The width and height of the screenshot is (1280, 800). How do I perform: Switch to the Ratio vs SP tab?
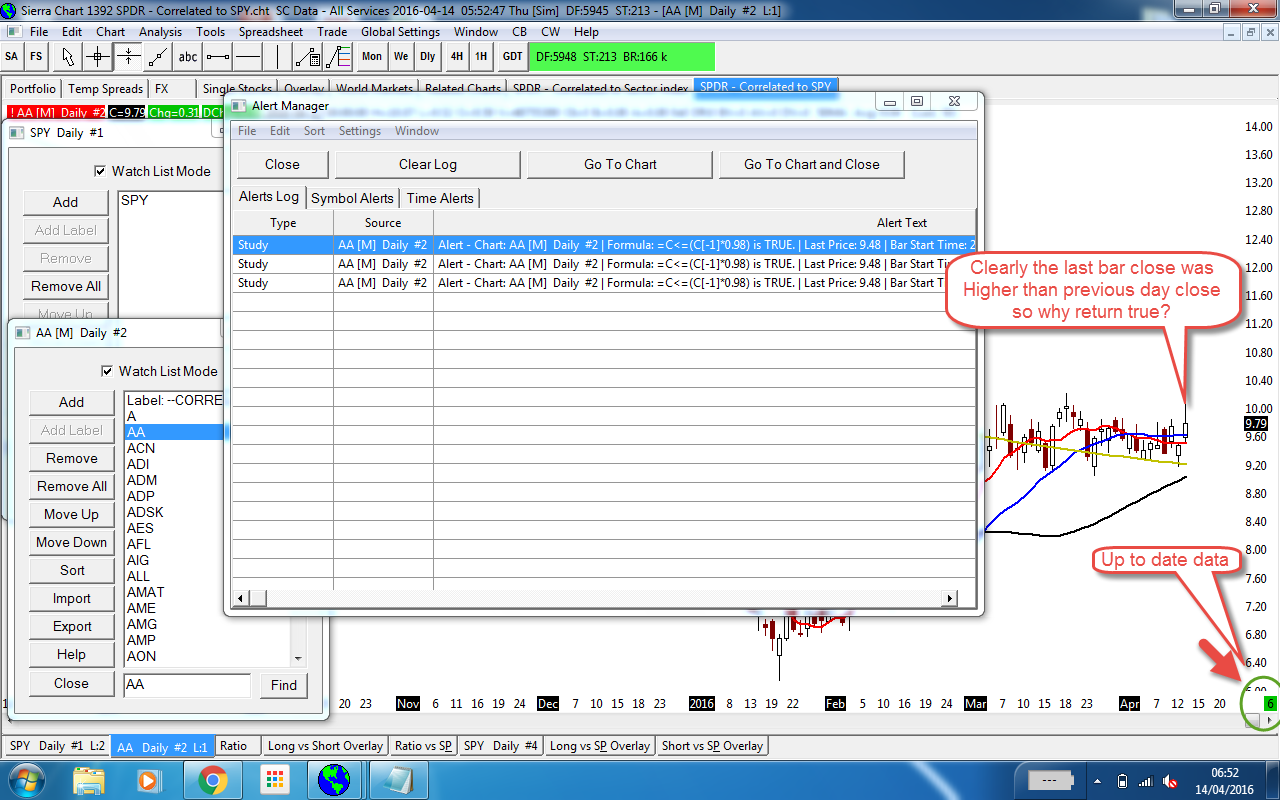click(x=424, y=746)
